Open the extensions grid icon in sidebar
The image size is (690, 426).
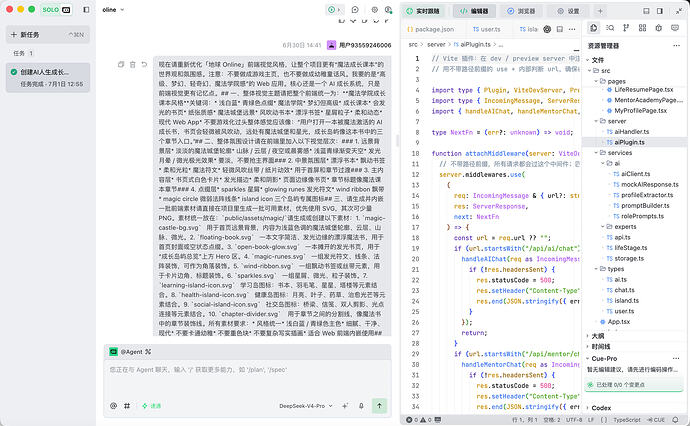pyautogui.click(x=642, y=28)
